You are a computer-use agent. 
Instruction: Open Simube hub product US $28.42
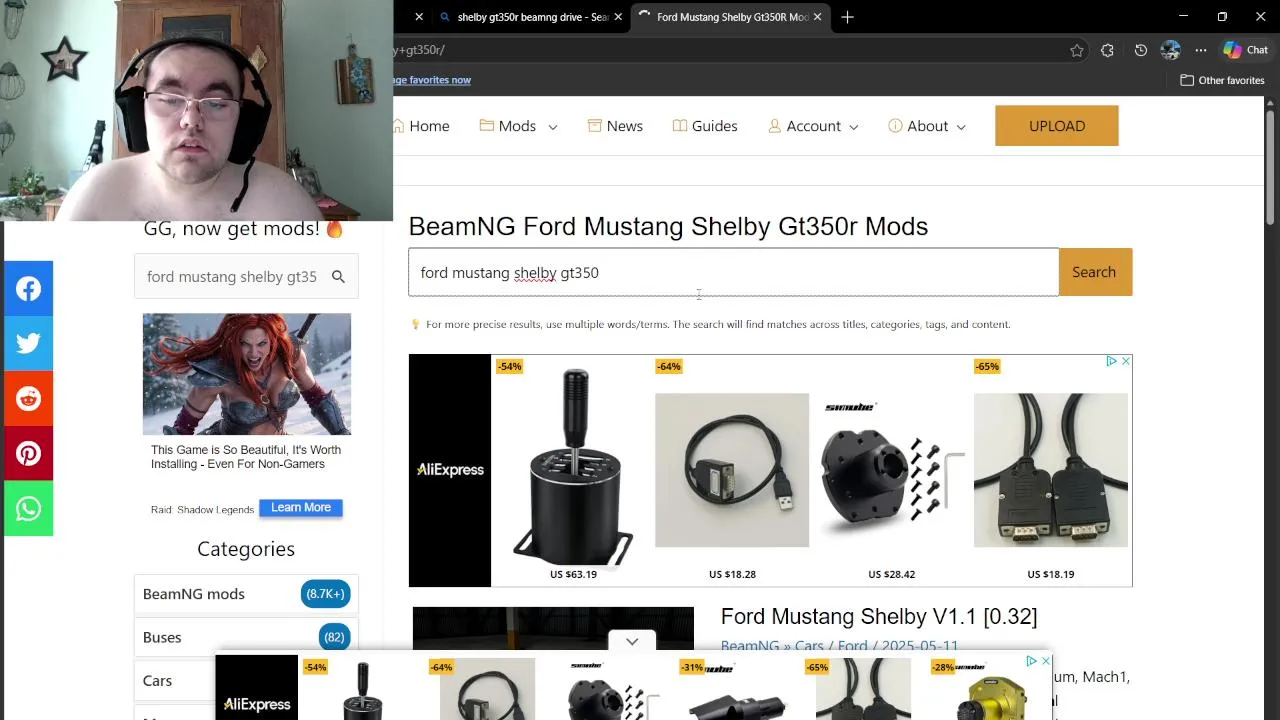891,470
